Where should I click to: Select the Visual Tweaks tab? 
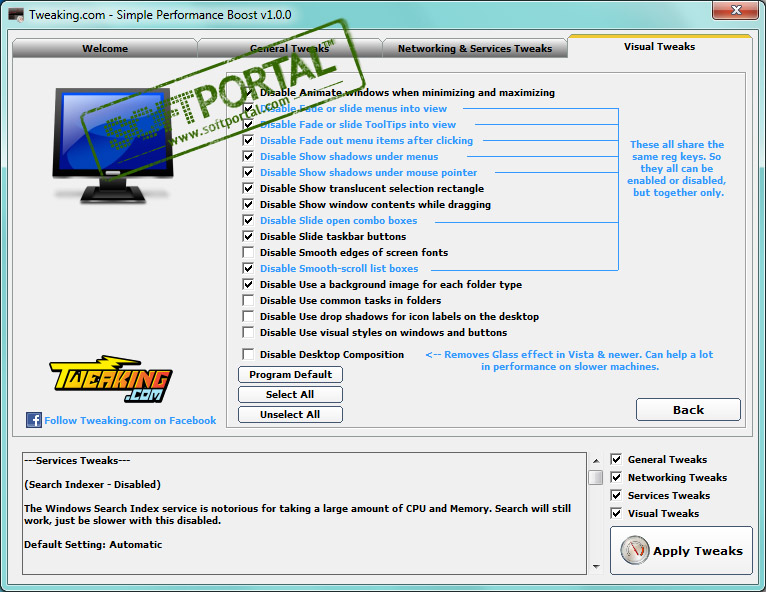point(660,46)
